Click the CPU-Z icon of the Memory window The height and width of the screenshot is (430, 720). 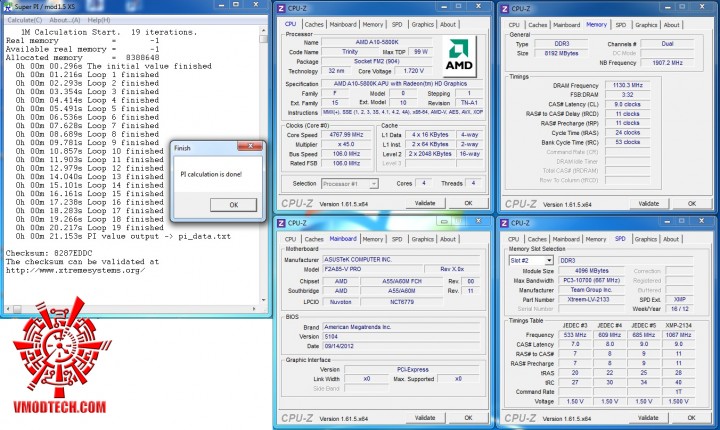point(505,8)
